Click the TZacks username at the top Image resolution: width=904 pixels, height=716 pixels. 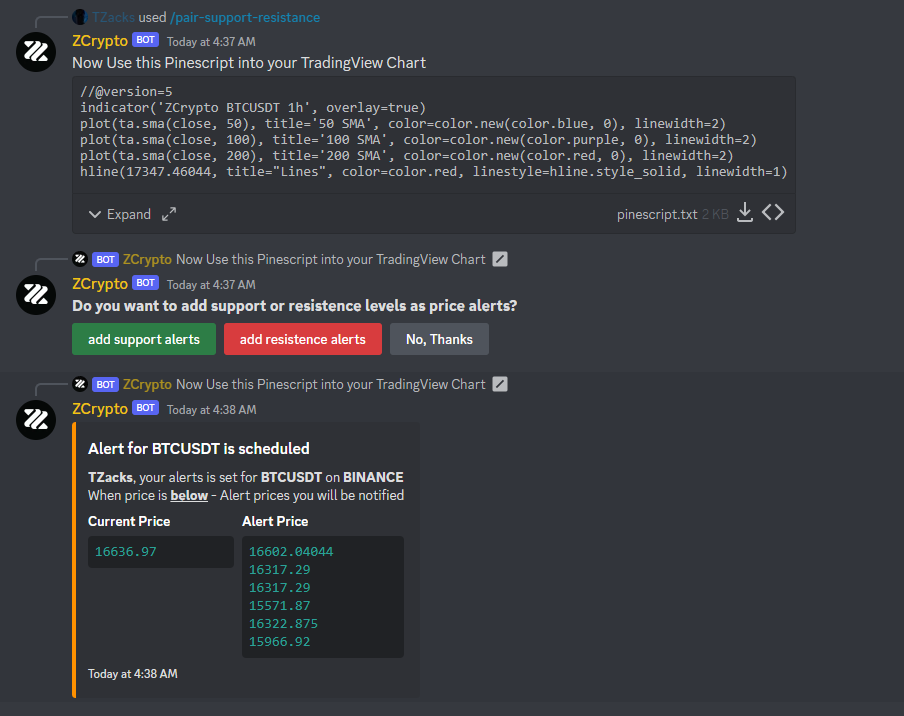coord(113,18)
